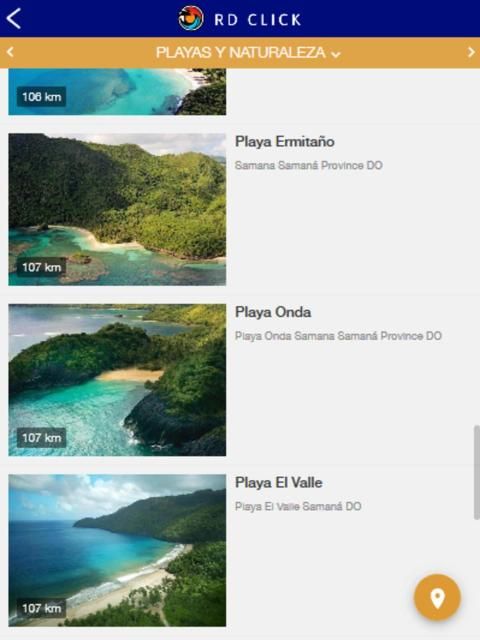Click the 107 km badge on Playa Onda
The height and width of the screenshot is (640, 480).
[41, 438]
